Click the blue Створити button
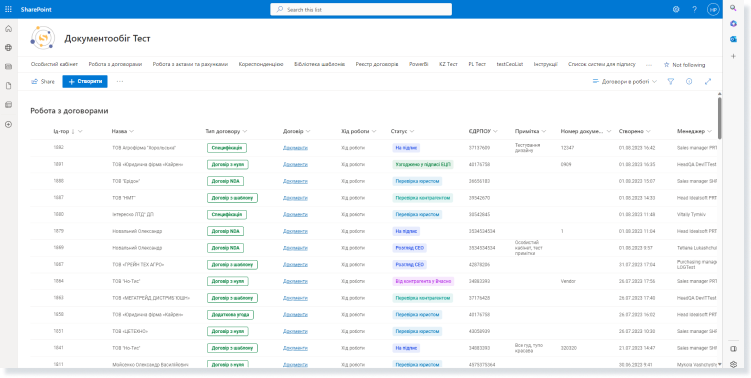Screen dimensions: 751x378 tap(85, 81)
